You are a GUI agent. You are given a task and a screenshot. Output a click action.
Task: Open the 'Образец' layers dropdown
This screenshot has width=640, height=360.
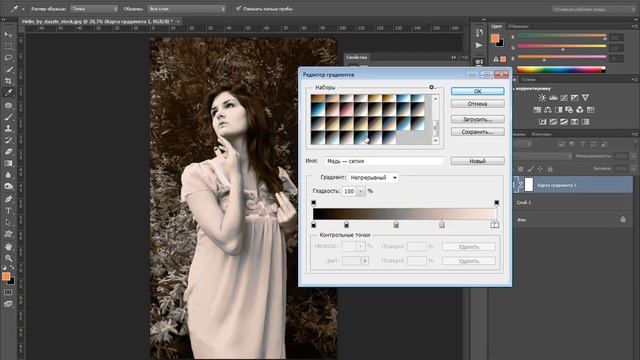point(187,9)
